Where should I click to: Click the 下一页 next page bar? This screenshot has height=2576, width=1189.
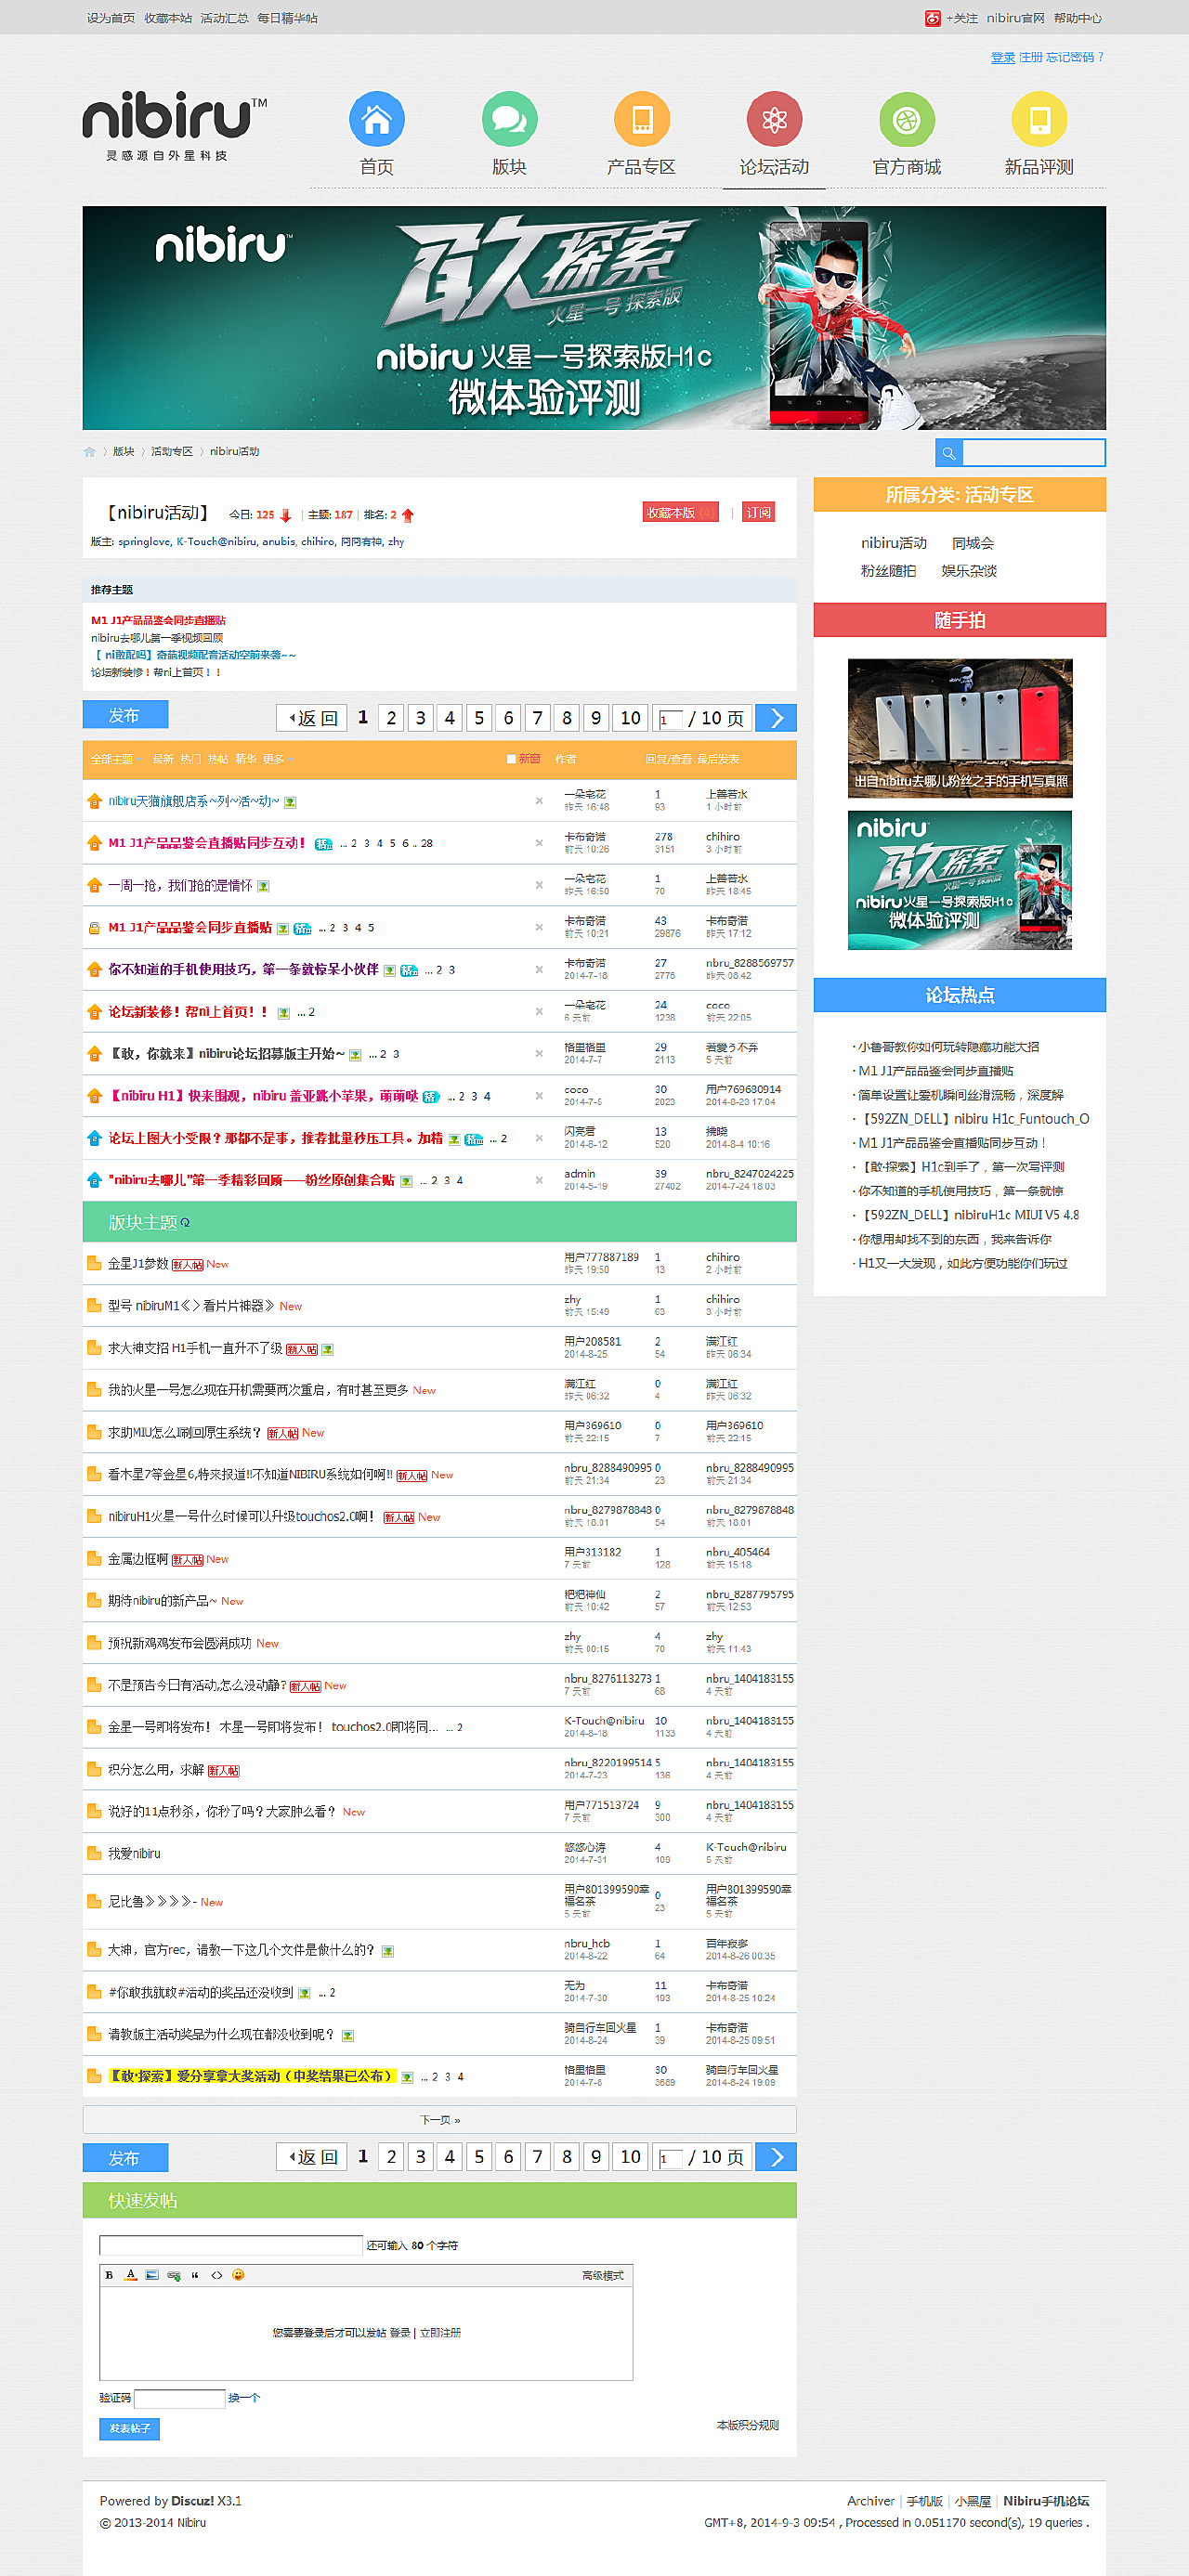[440, 2119]
